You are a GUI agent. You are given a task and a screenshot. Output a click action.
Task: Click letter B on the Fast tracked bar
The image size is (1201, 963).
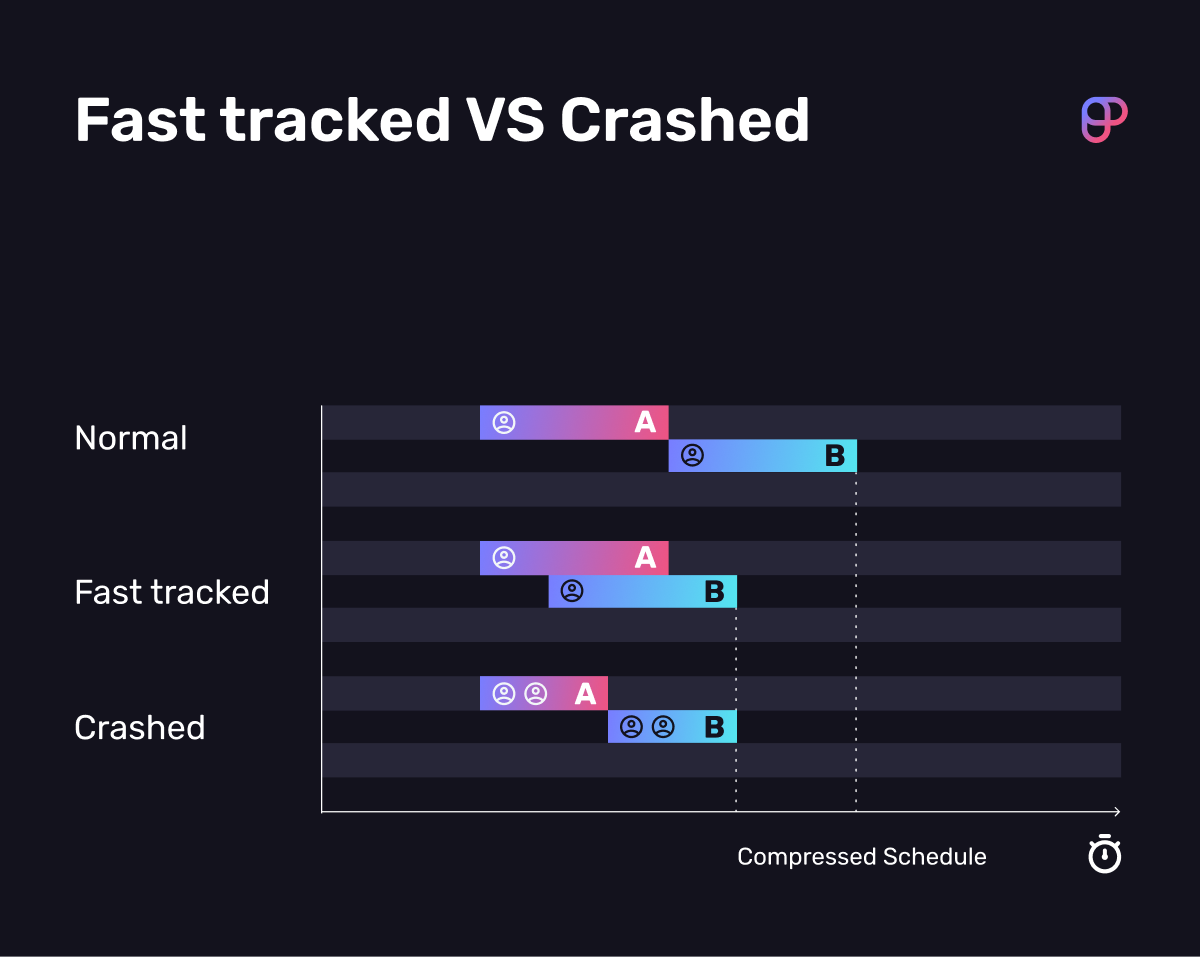(714, 592)
